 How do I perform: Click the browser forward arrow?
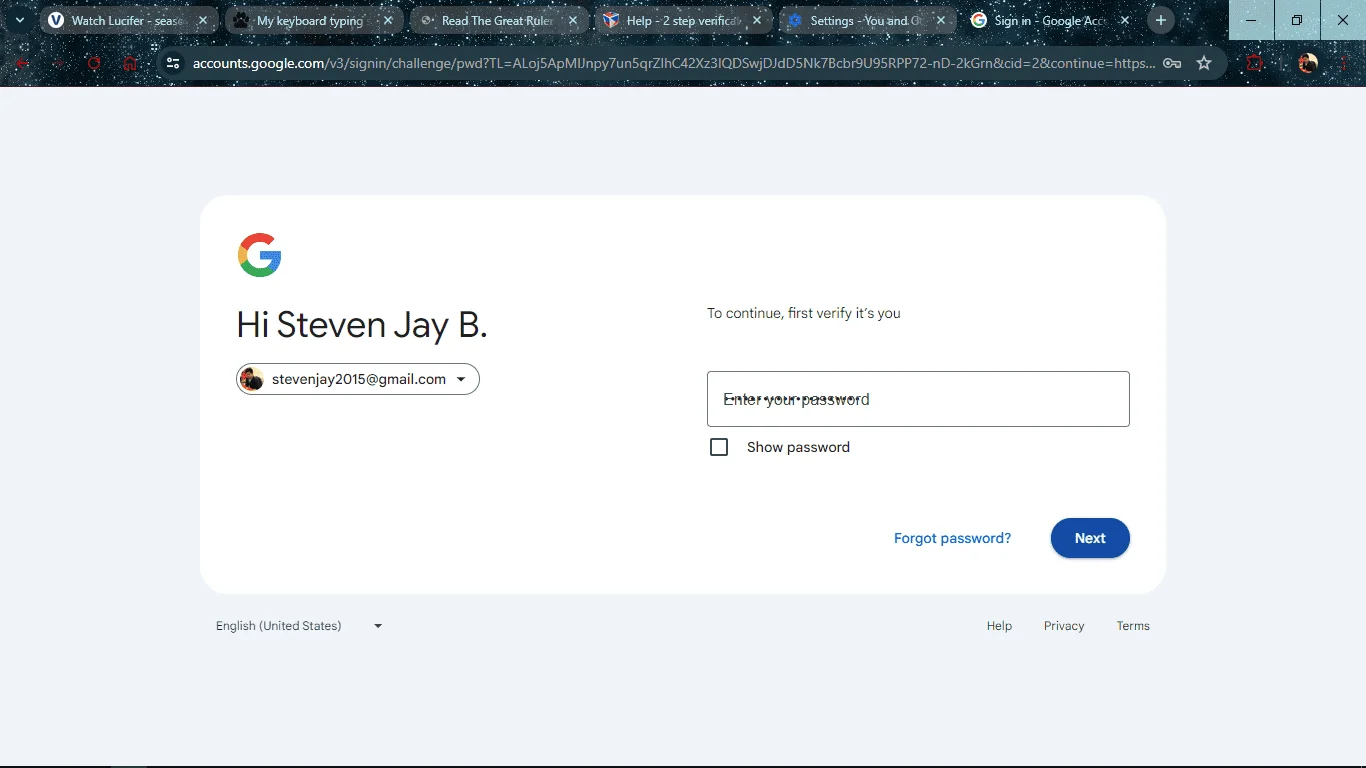pos(58,63)
